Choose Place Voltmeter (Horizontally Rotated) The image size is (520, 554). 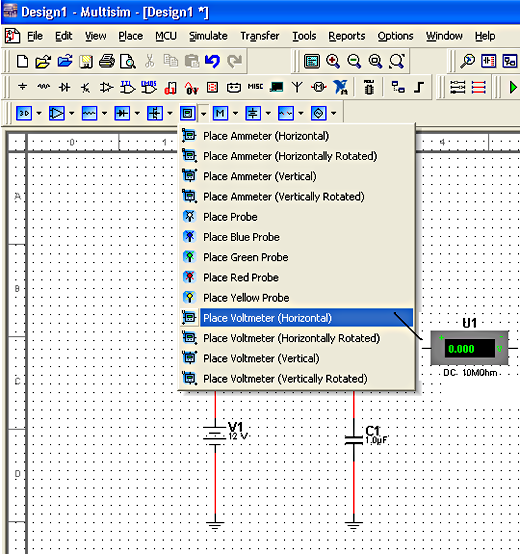297,338
